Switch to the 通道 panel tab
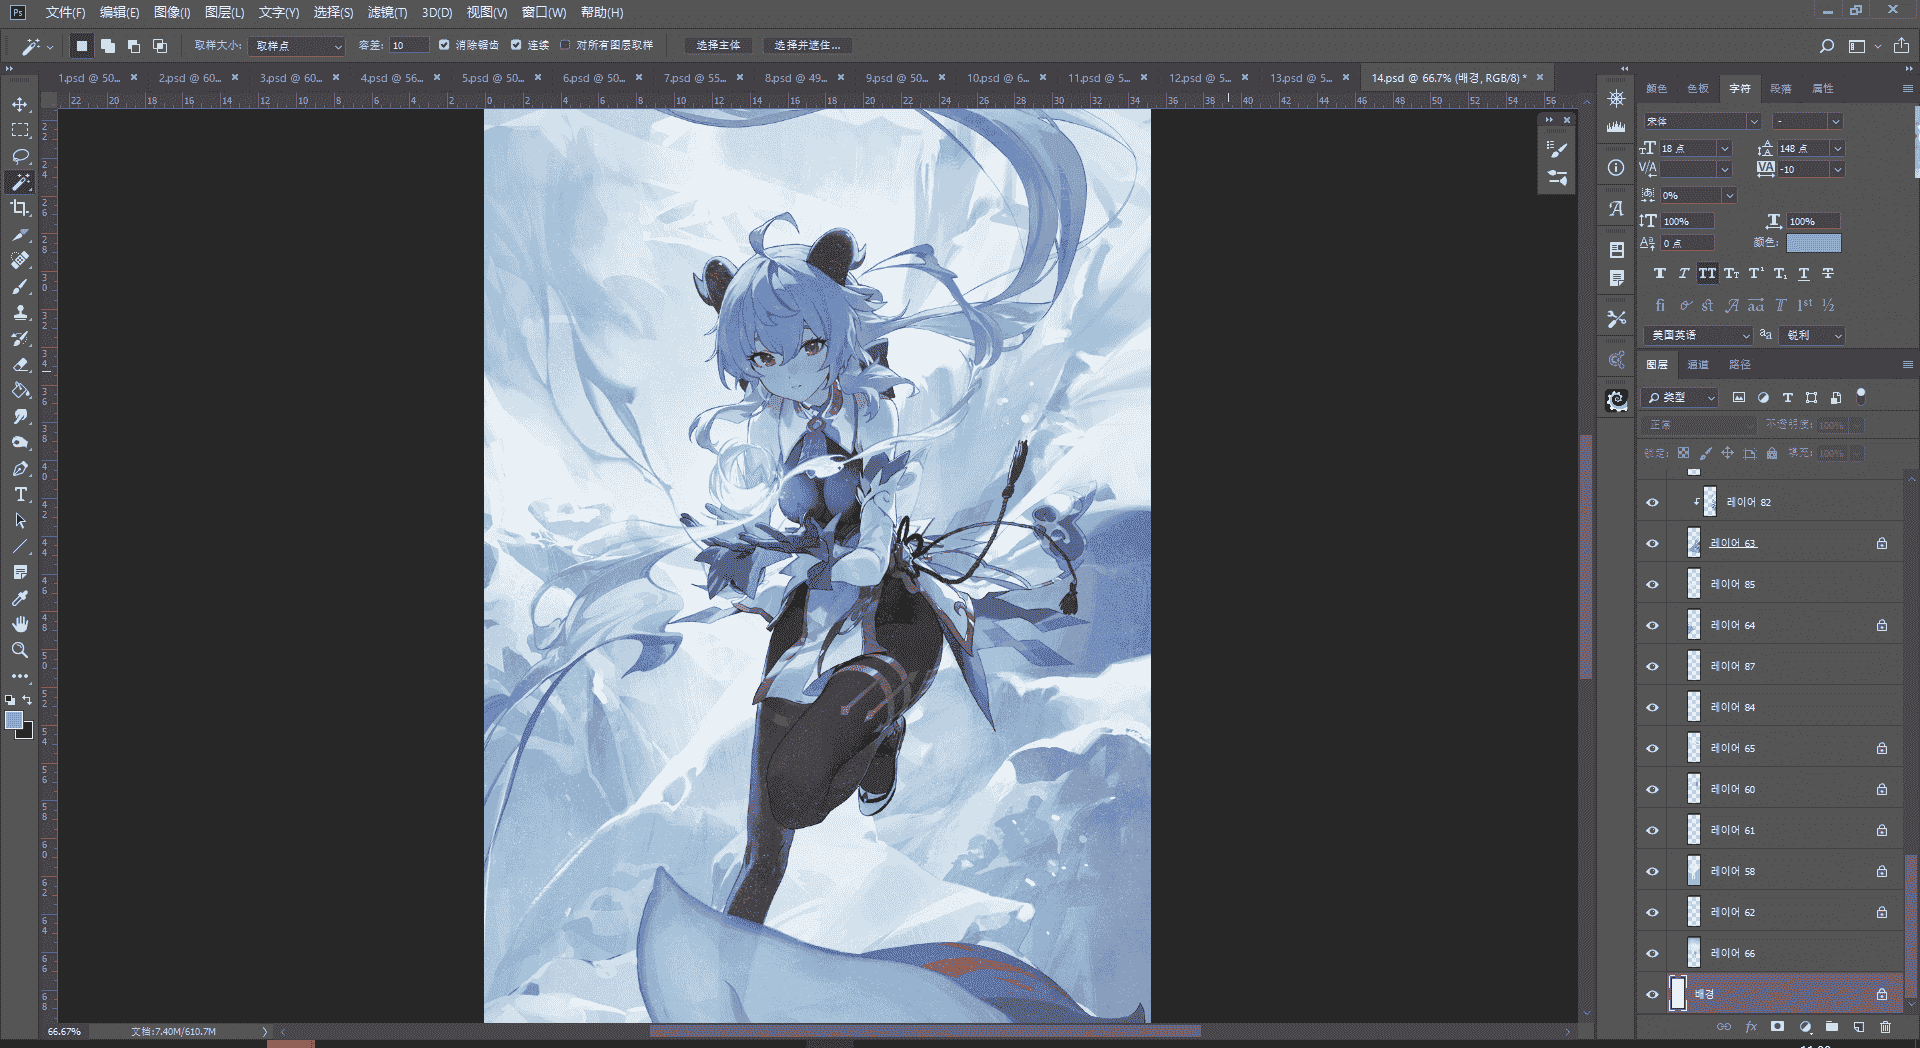This screenshot has height=1048, width=1920. click(x=1698, y=364)
